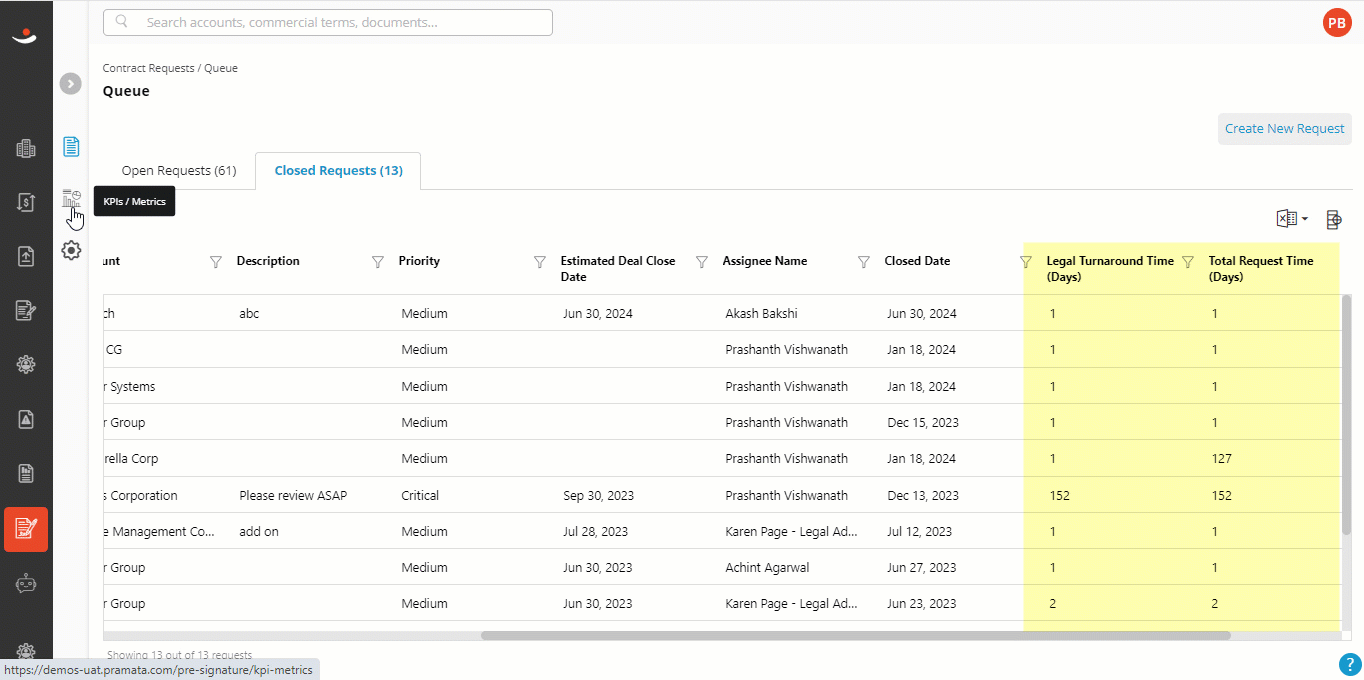Click the Pramata logo icon
Viewport: 1364px width, 680px height.
tap(25, 36)
